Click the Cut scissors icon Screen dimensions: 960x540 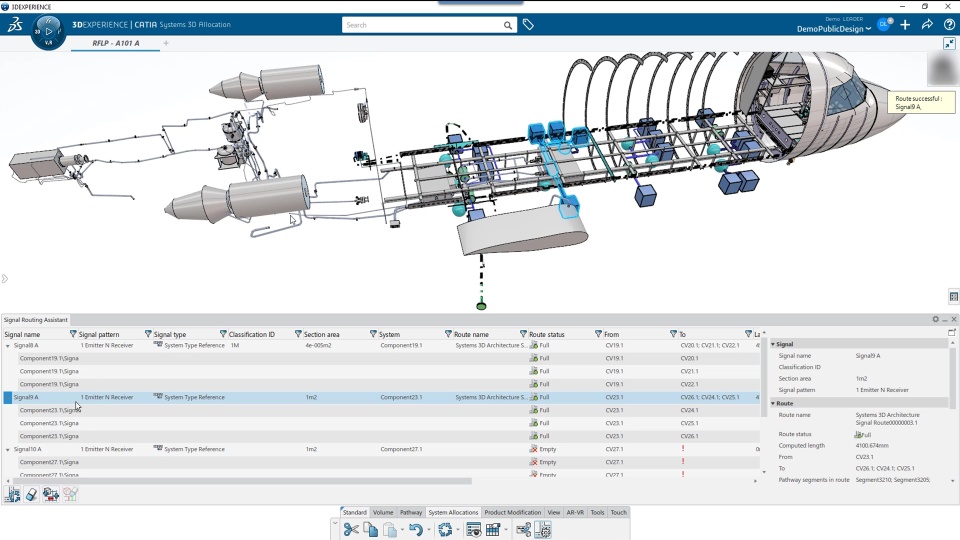coord(351,530)
